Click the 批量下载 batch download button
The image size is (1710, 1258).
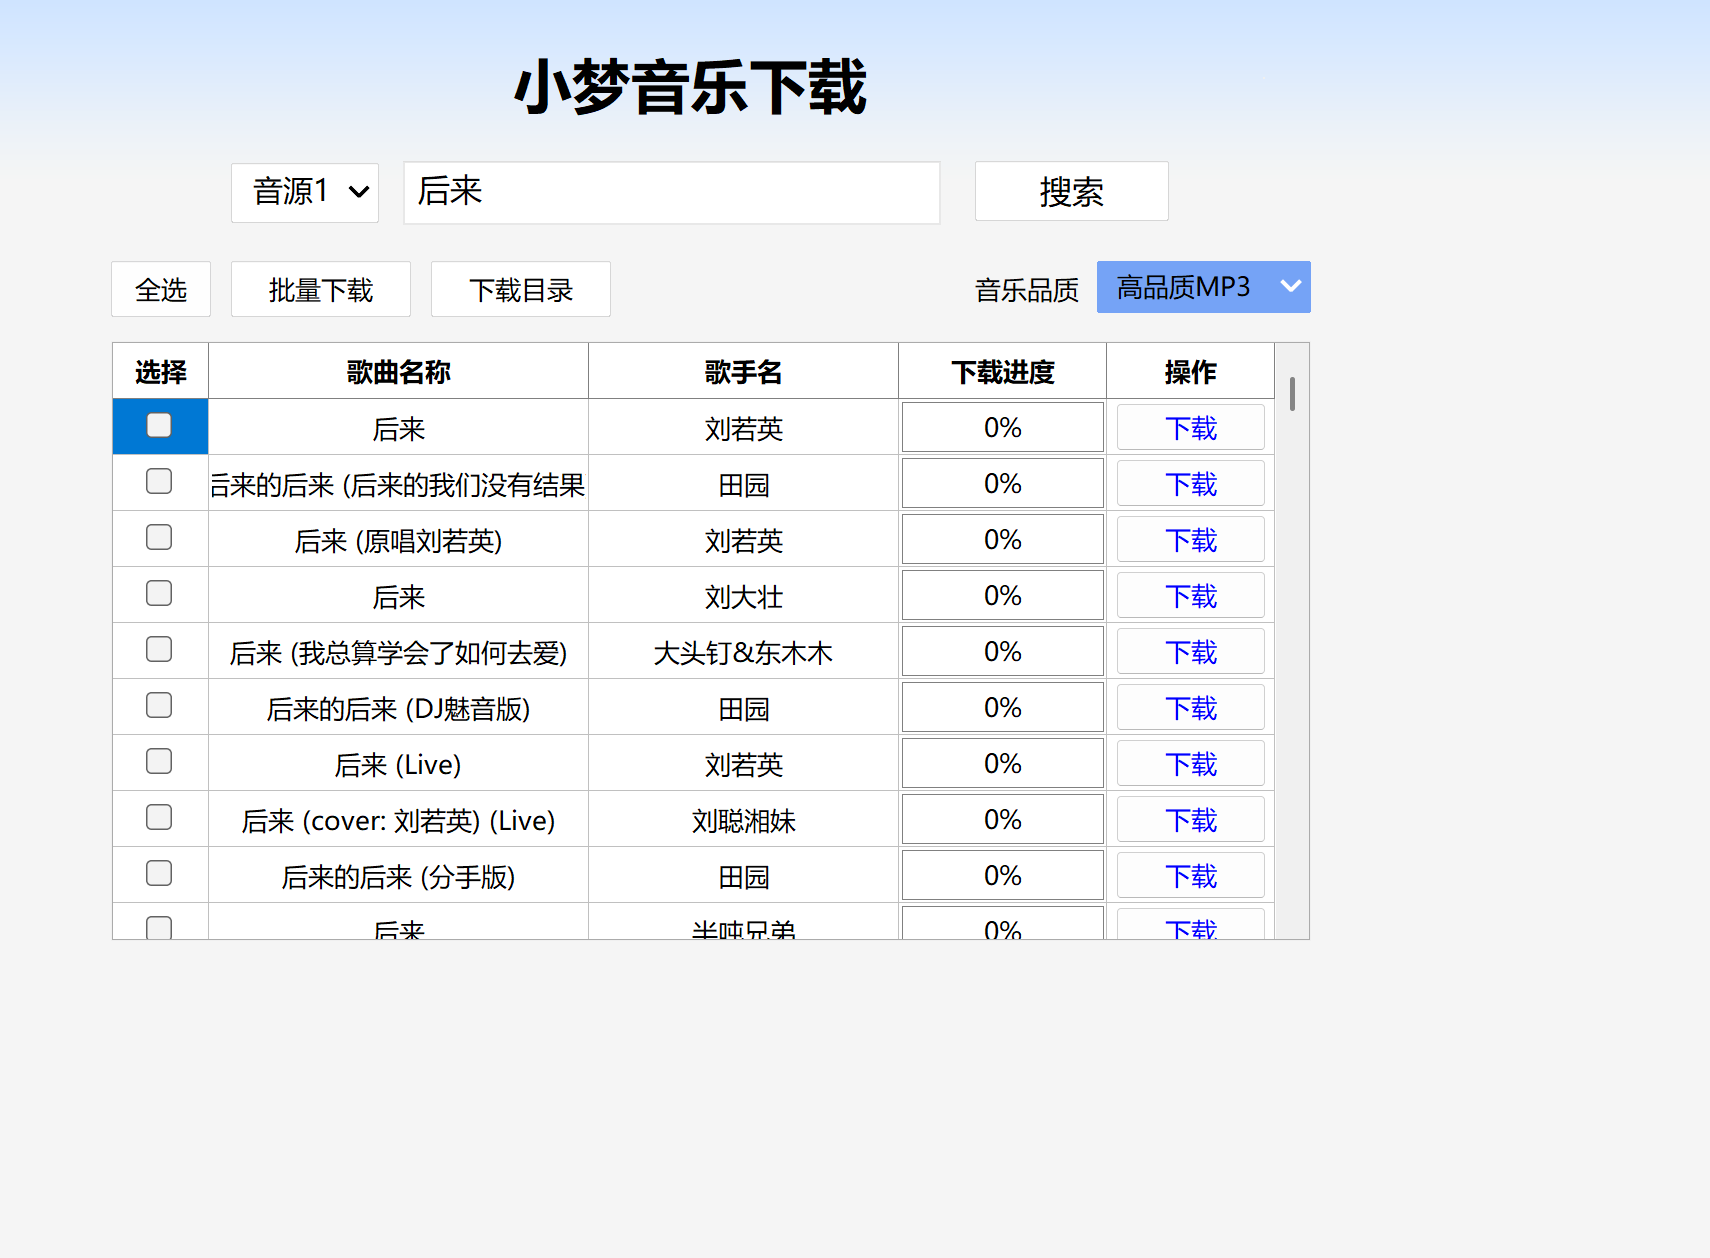tap(320, 290)
